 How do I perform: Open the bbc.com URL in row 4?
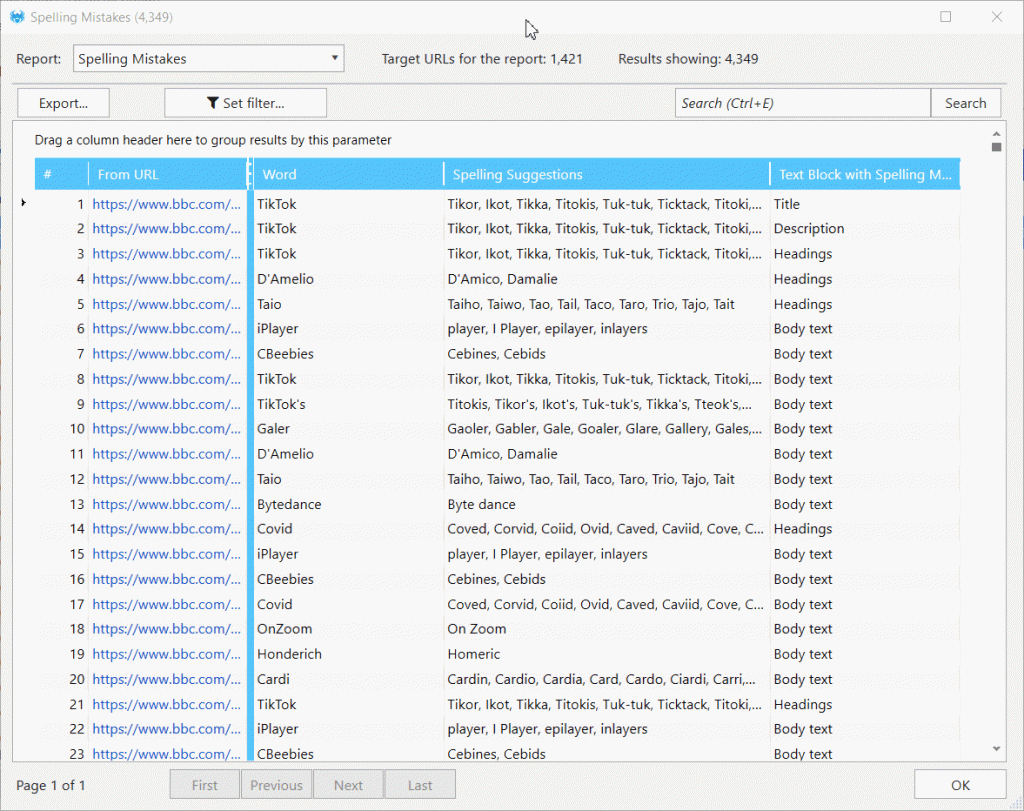[167, 279]
